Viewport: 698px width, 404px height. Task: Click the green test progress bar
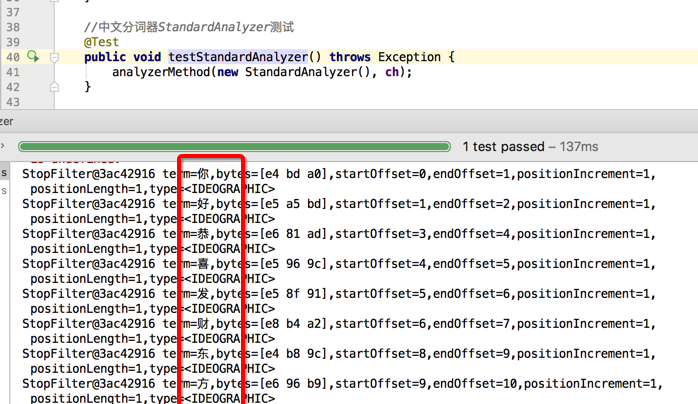[235, 146]
